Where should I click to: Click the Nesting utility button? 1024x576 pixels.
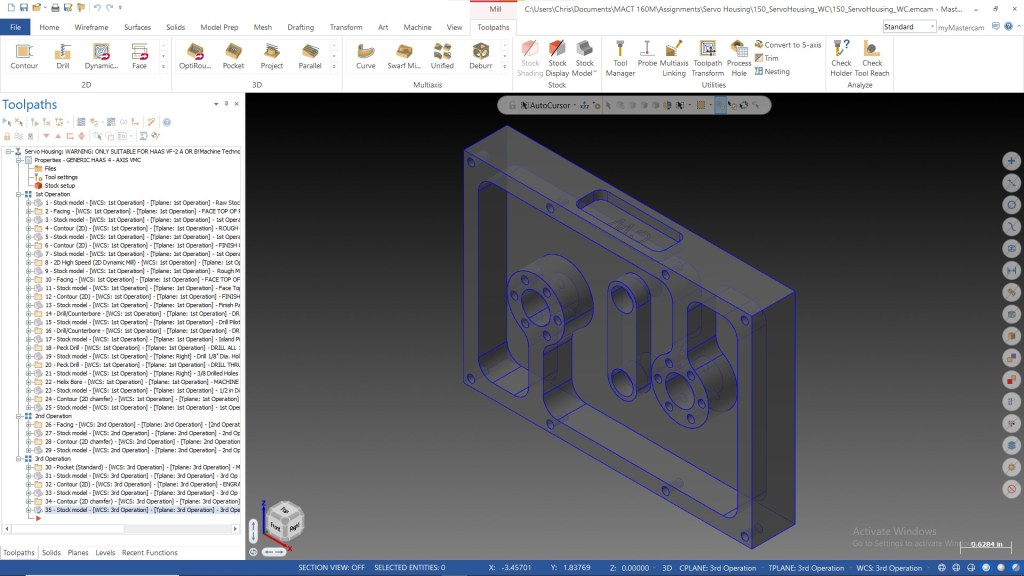coord(772,71)
